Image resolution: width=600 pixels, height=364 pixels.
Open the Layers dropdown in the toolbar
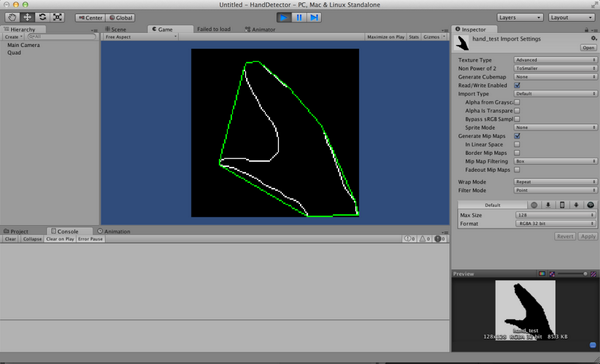[520, 18]
